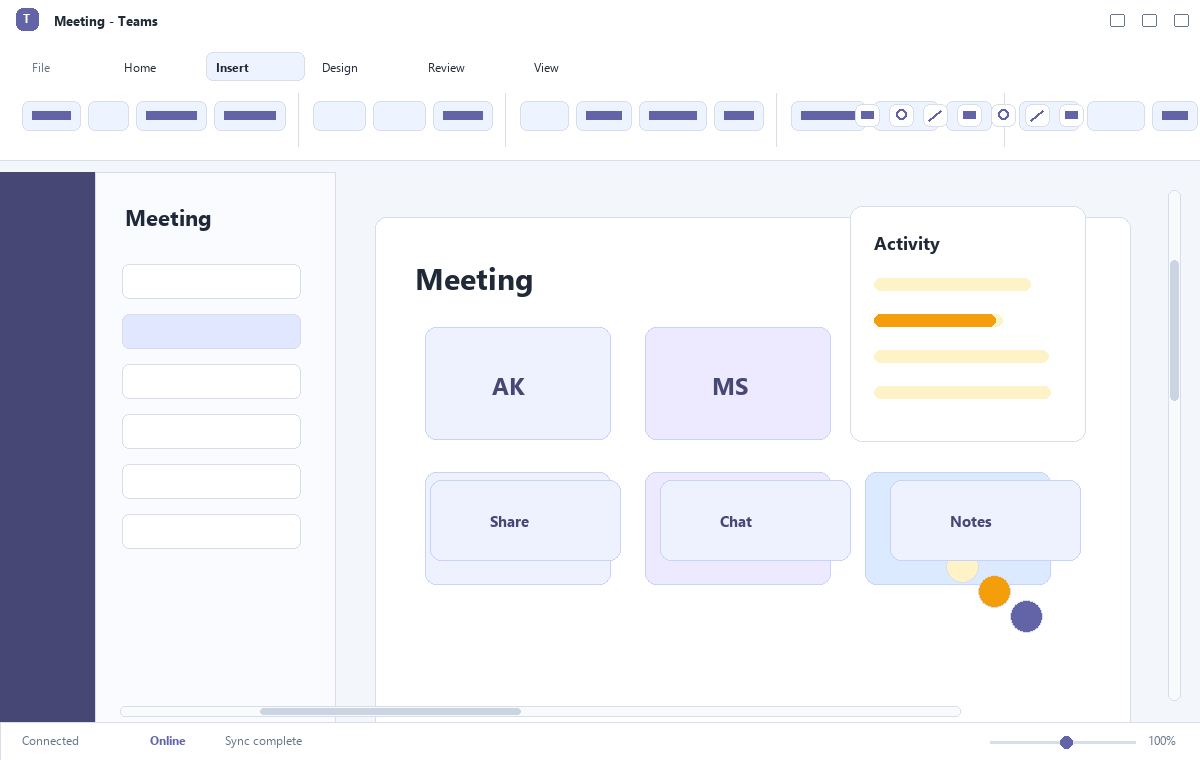Open the AK participant tile
1200x760 pixels.
pyautogui.click(x=518, y=383)
